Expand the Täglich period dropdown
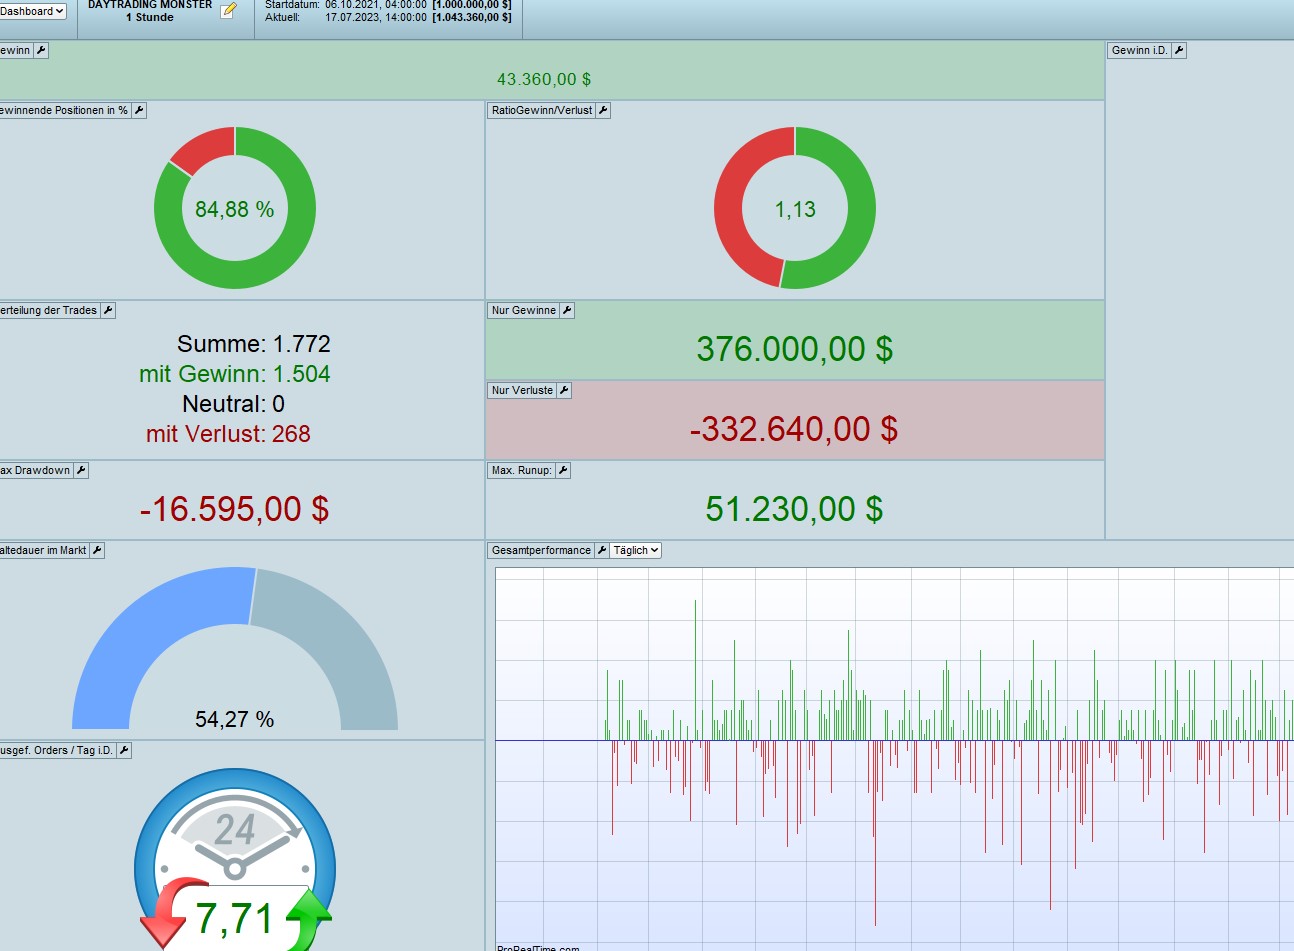The width and height of the screenshot is (1294, 951). pos(636,550)
